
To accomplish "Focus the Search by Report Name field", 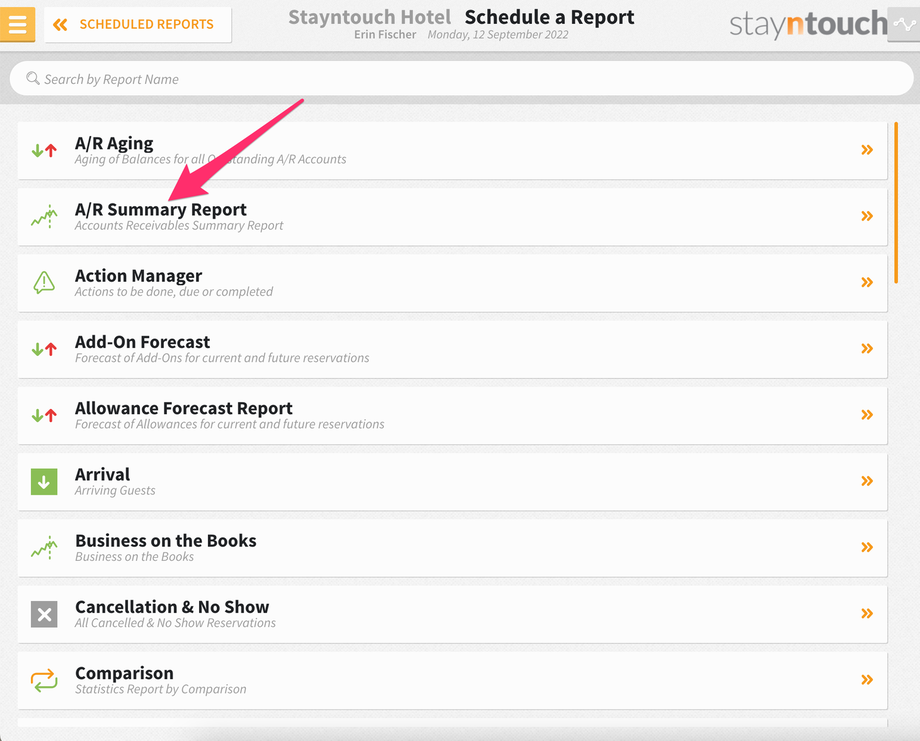I will [461, 79].
